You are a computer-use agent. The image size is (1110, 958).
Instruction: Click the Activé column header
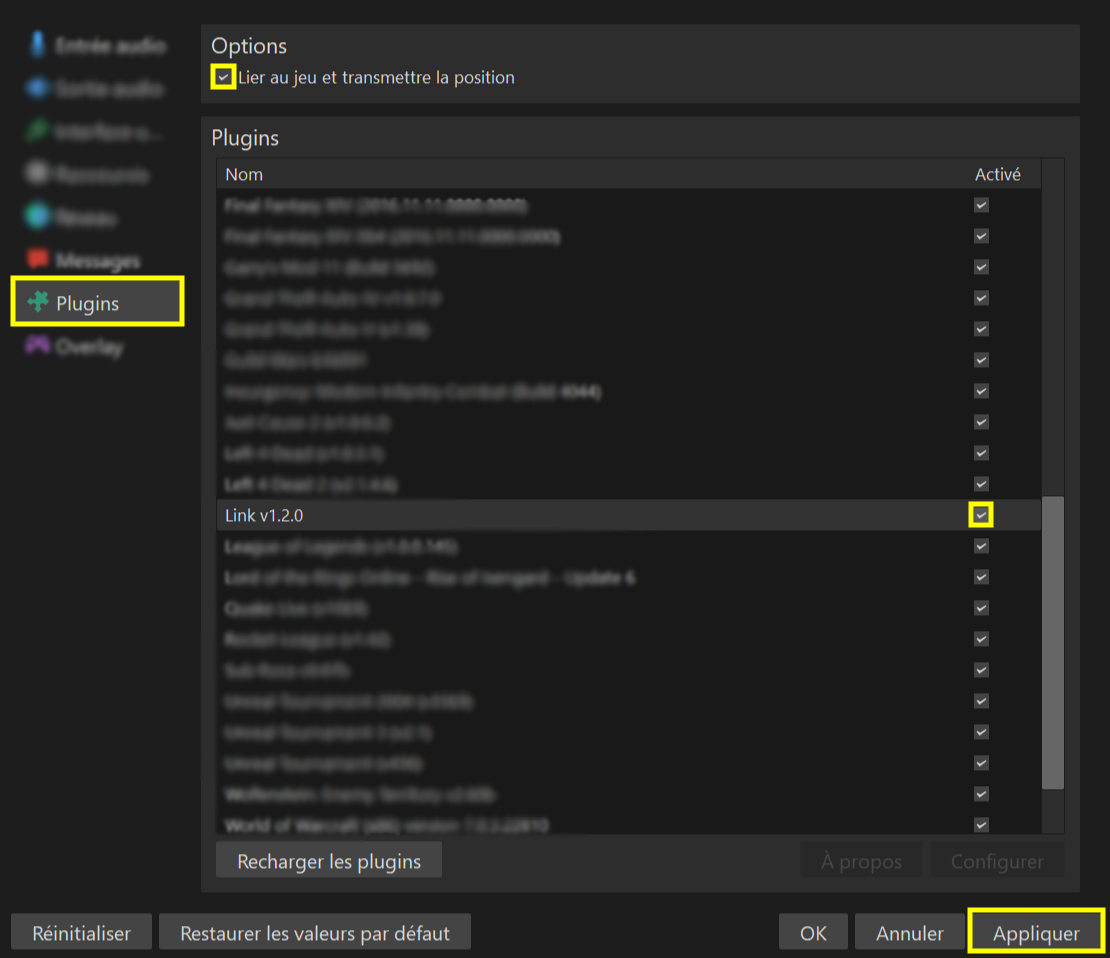tap(997, 174)
